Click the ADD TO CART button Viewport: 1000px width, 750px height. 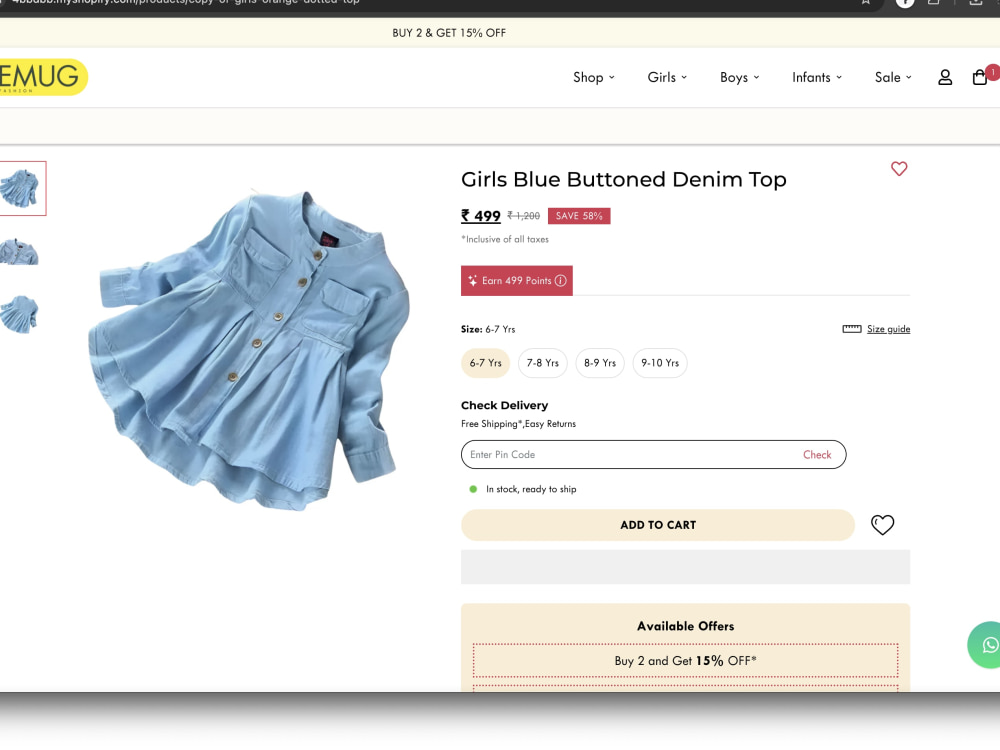click(658, 525)
